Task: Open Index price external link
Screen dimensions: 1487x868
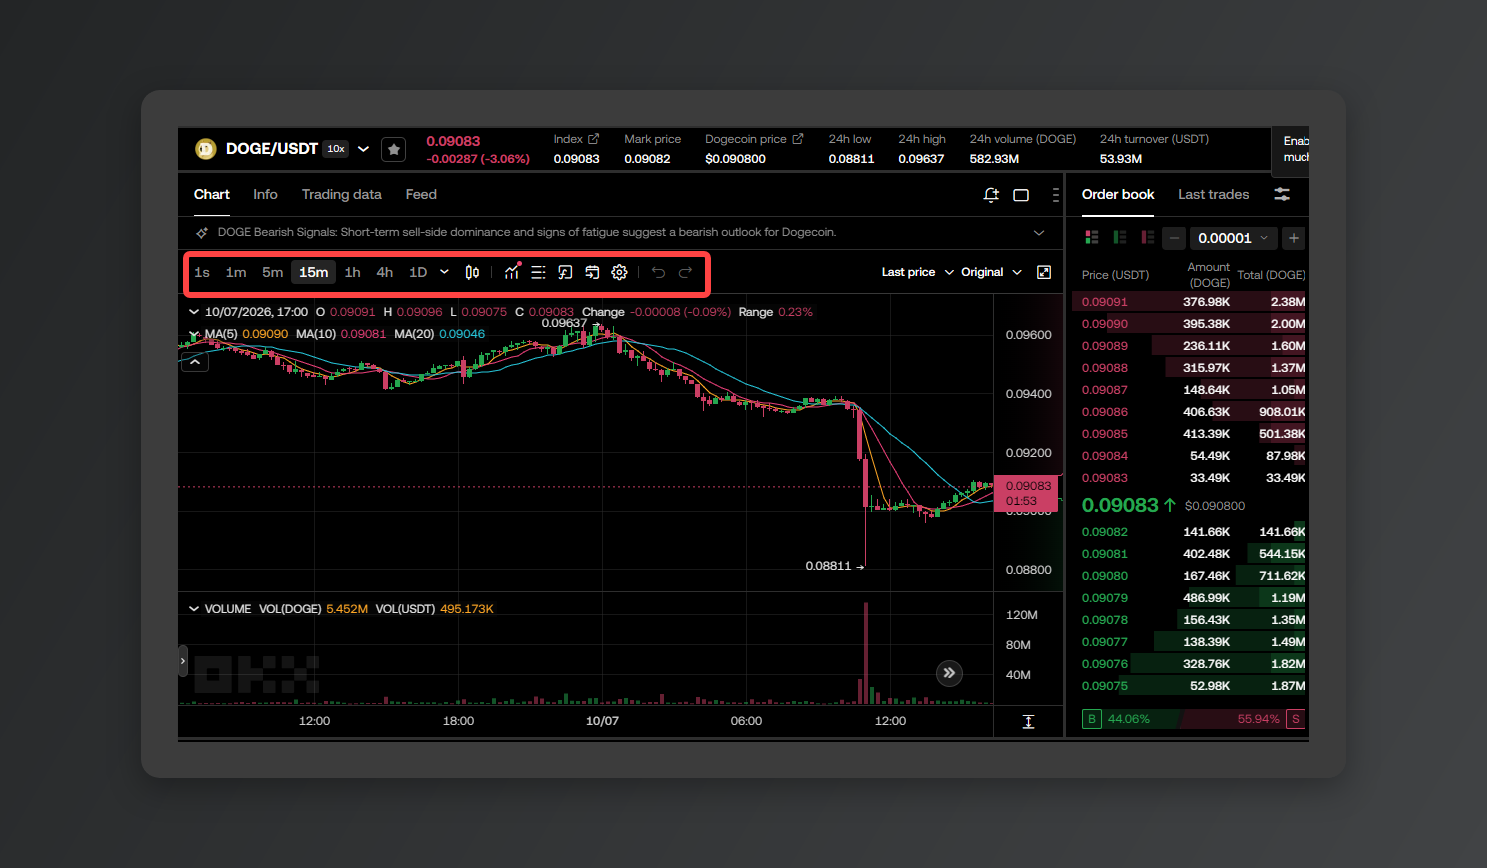Action: pos(593,139)
